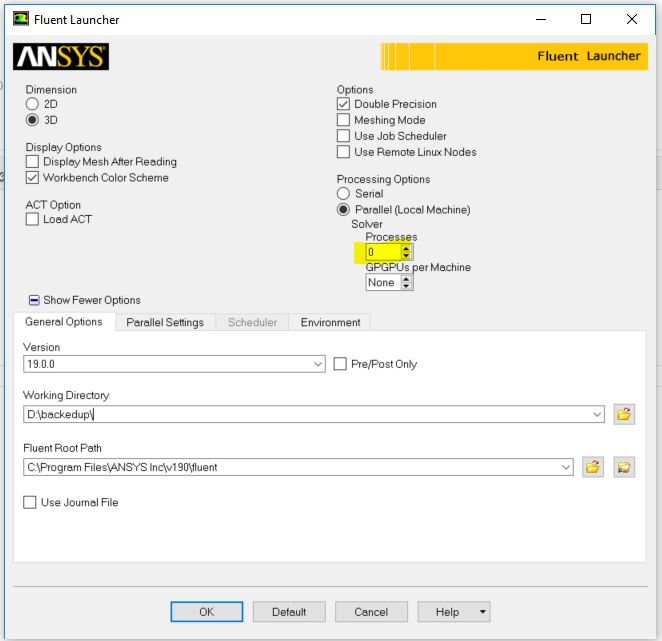Decrease GPGPUs per Machine value

click(x=406, y=286)
